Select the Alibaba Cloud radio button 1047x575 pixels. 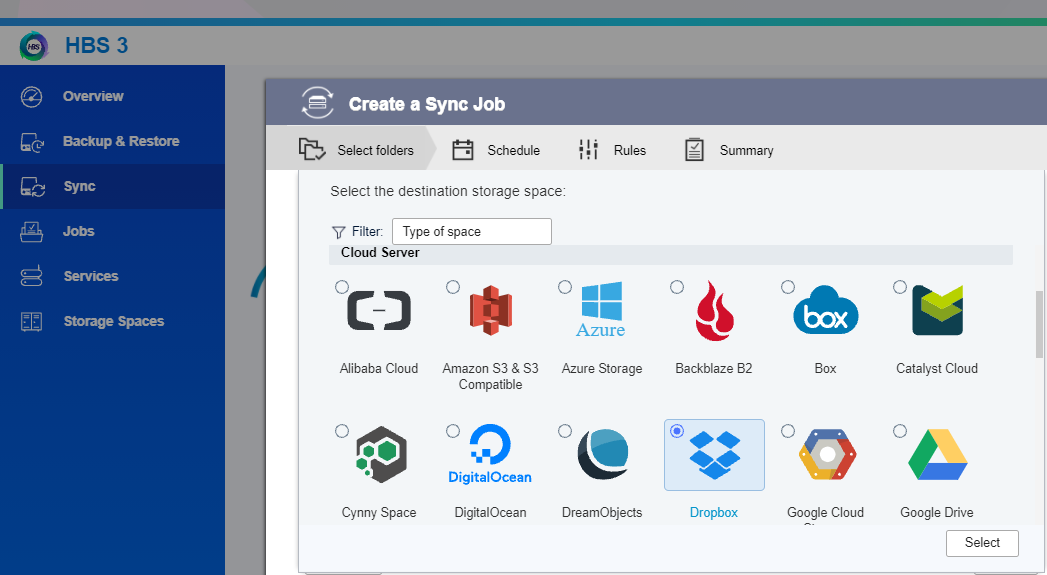pos(342,287)
